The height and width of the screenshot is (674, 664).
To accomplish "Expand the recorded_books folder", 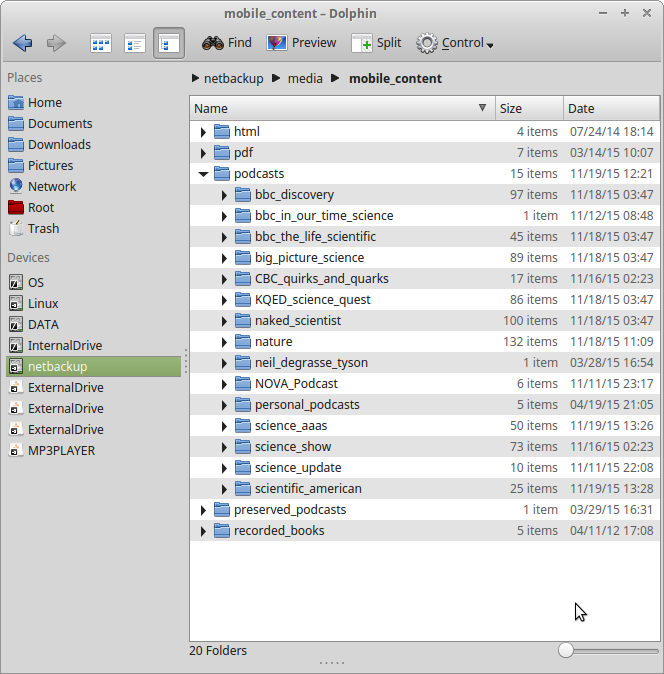I will coord(203,531).
